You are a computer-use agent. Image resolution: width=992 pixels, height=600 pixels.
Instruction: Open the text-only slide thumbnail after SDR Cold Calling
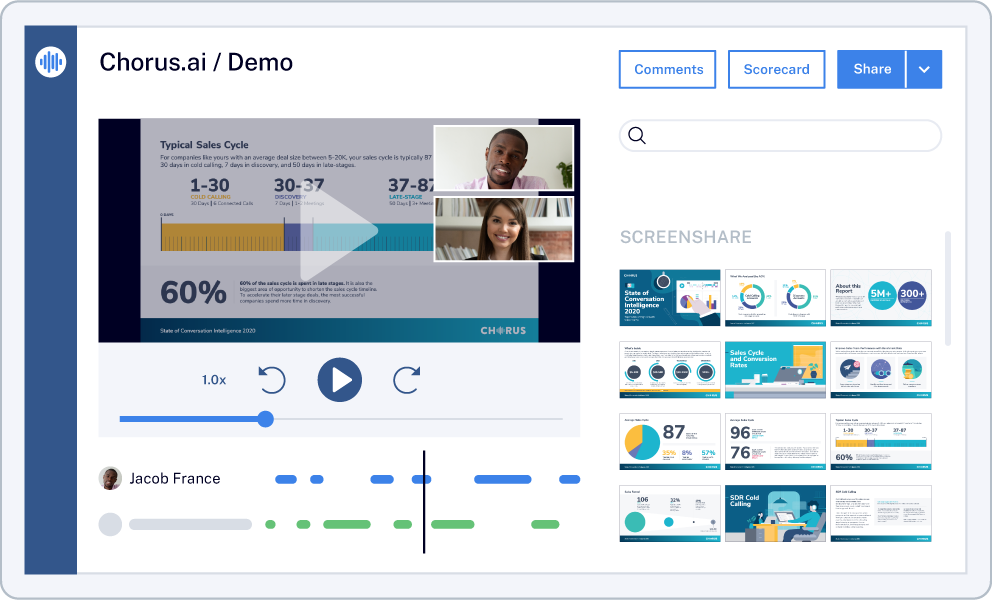click(881, 513)
